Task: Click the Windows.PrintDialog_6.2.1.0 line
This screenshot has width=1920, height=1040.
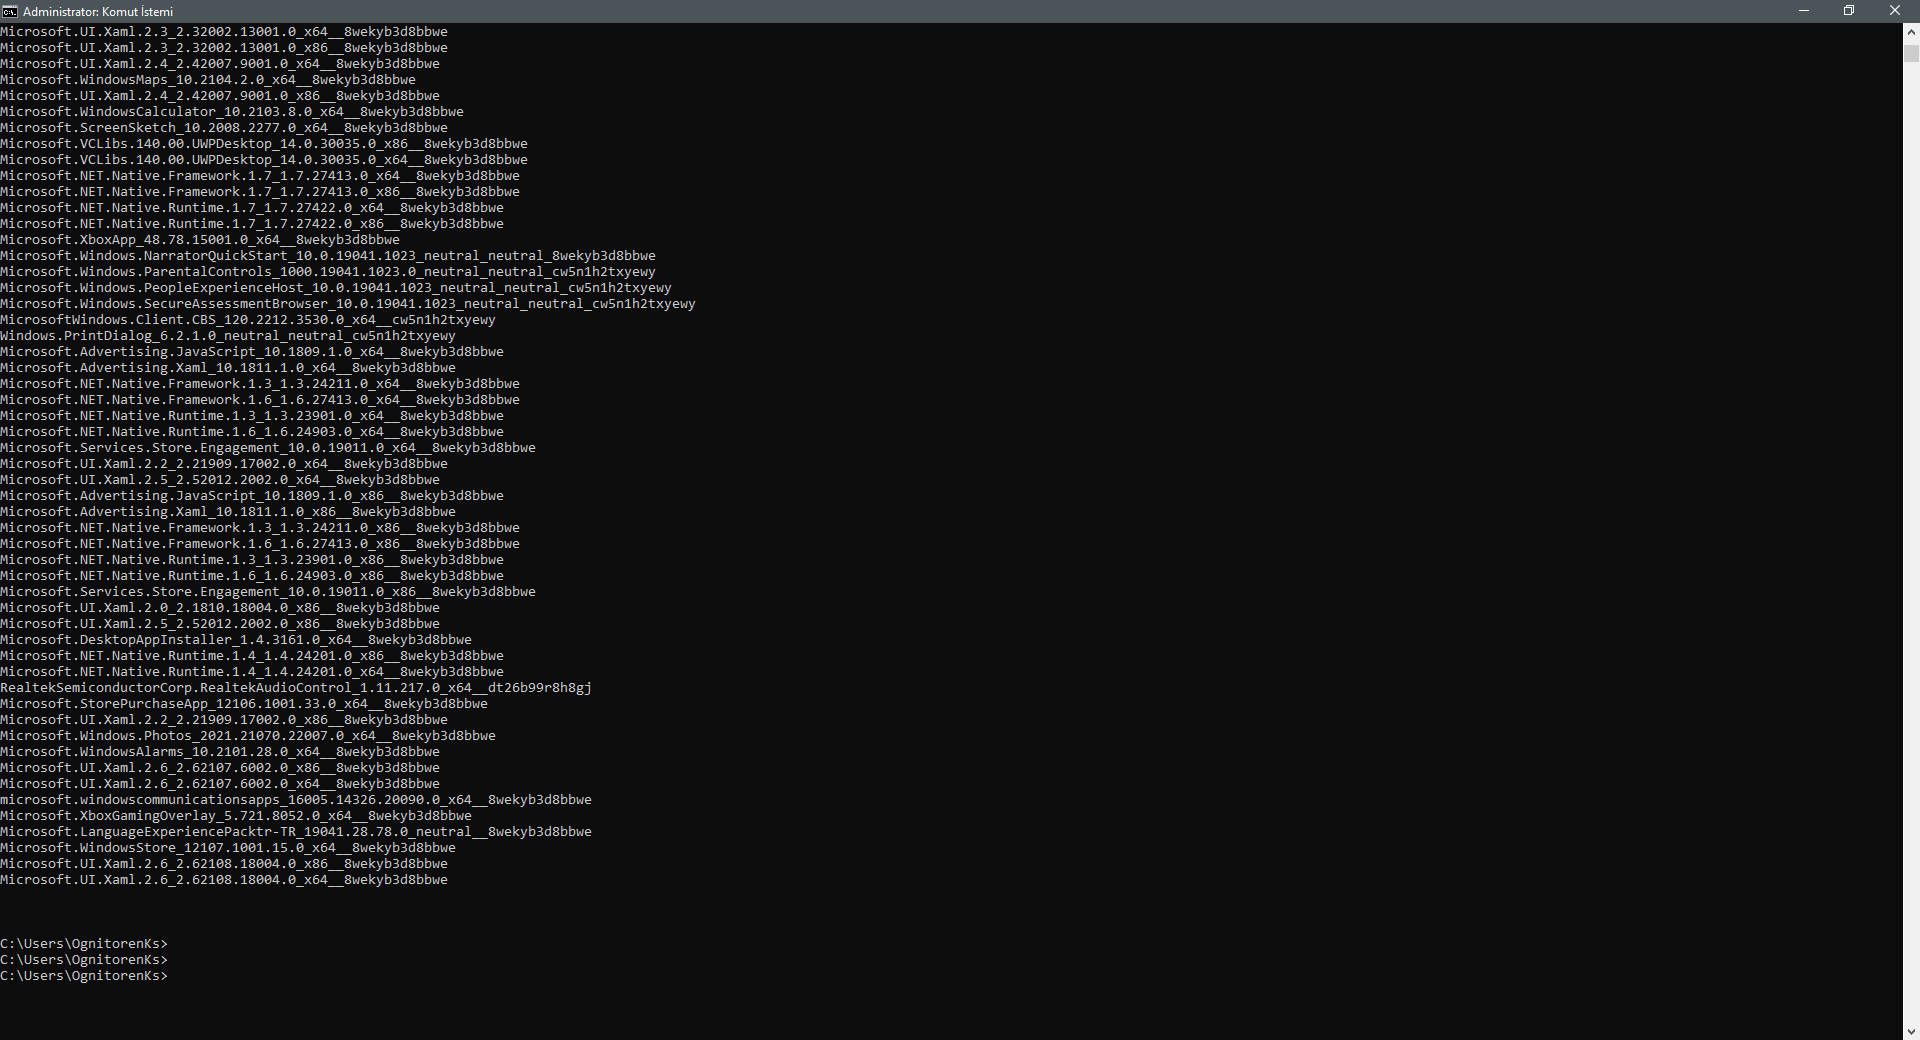Action: tap(228, 336)
